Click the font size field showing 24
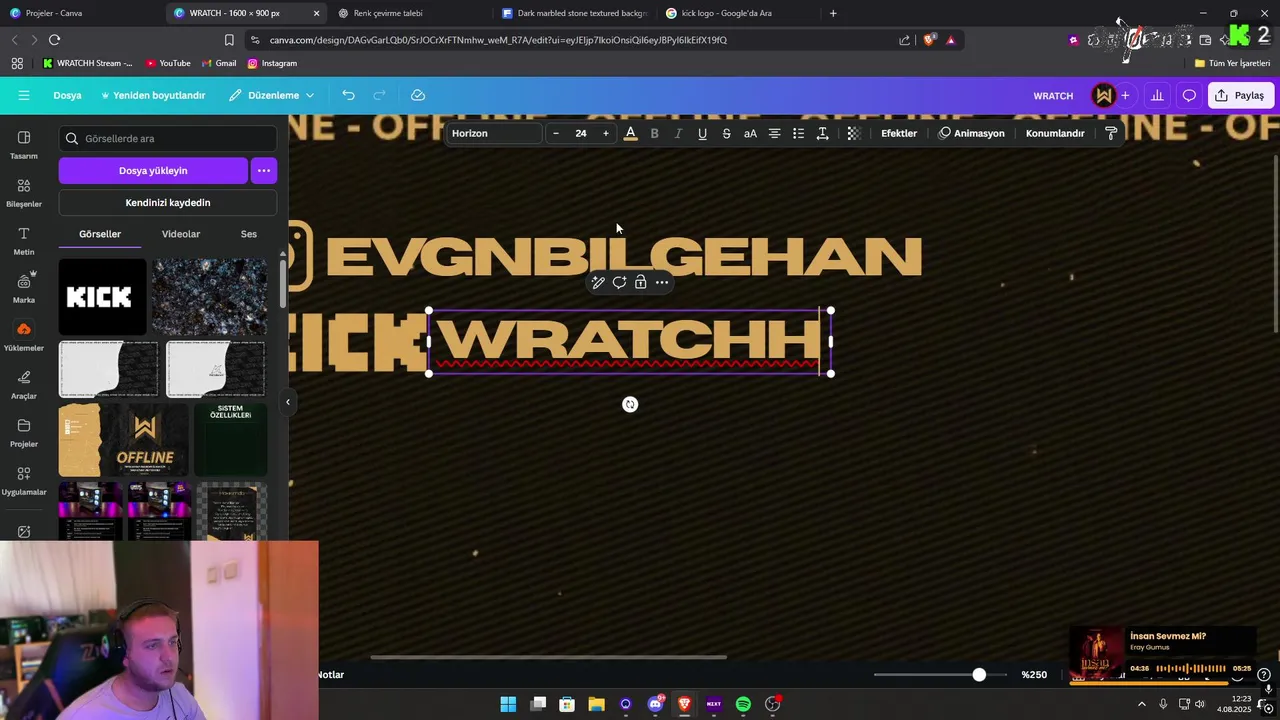Viewport: 1280px width, 720px height. point(580,133)
